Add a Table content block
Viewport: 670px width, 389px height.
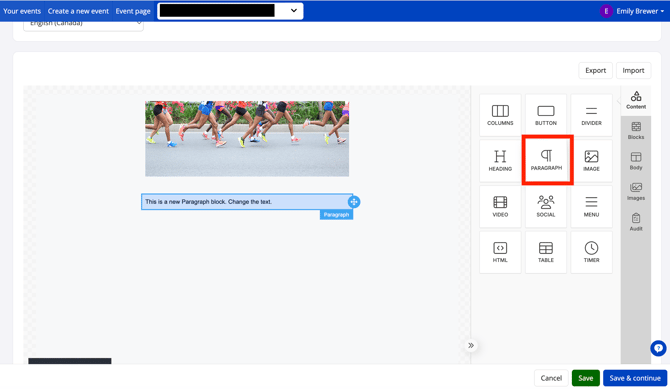click(546, 252)
